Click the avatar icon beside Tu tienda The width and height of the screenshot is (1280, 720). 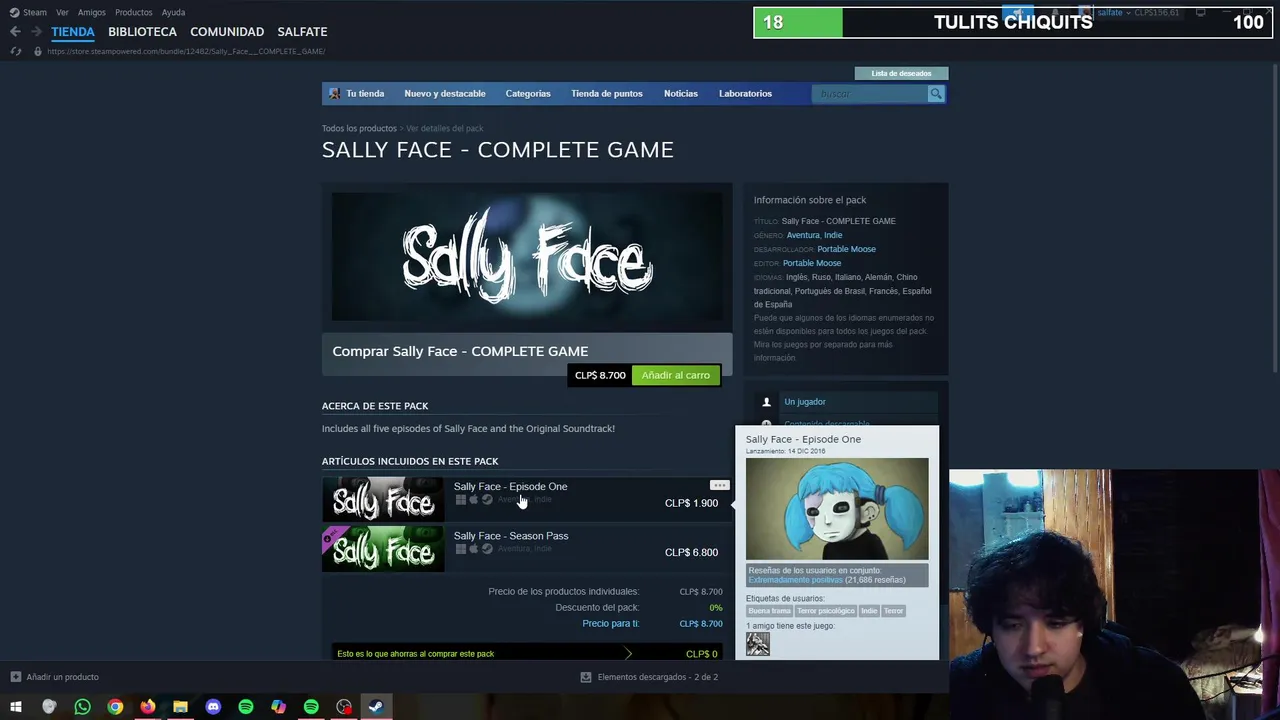[x=335, y=94]
